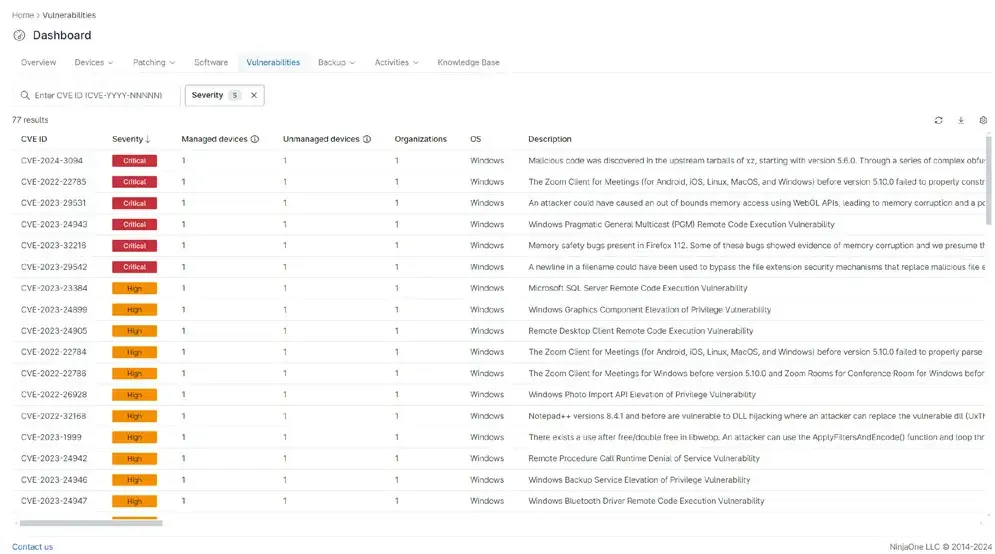Sort by OS column header
Screen dimensions: 995x554
click(475, 139)
